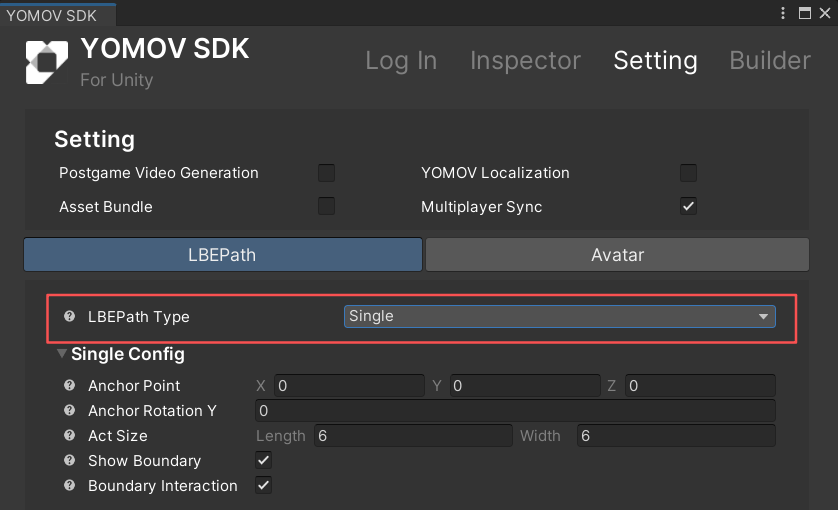
Task: Click the LBEPath Type label
Action: [139, 317]
